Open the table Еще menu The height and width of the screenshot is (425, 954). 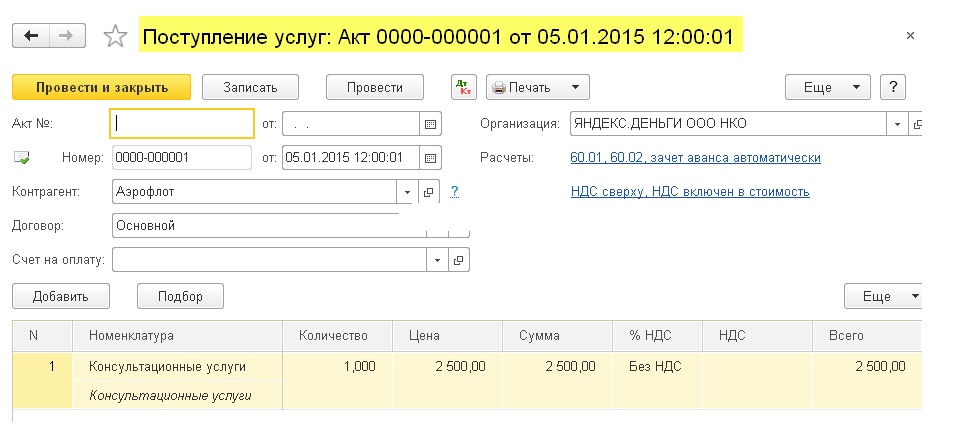[x=883, y=296]
